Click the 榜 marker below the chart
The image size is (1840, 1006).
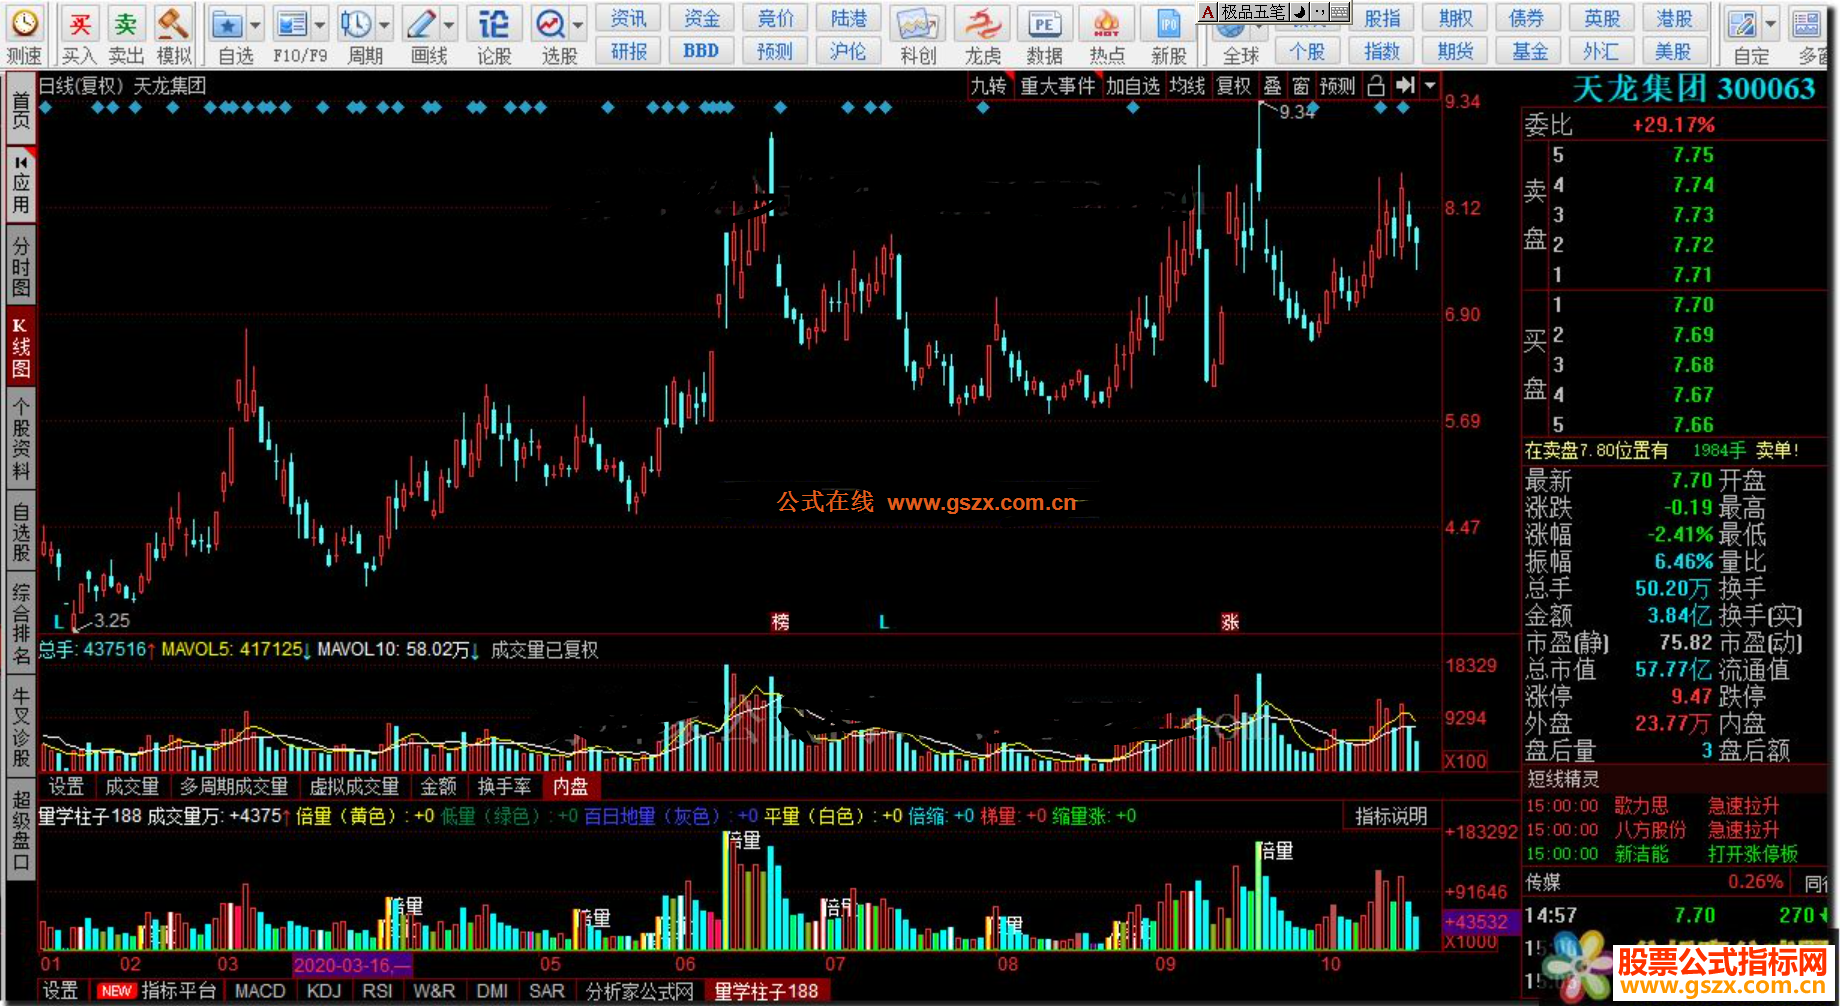(x=780, y=622)
